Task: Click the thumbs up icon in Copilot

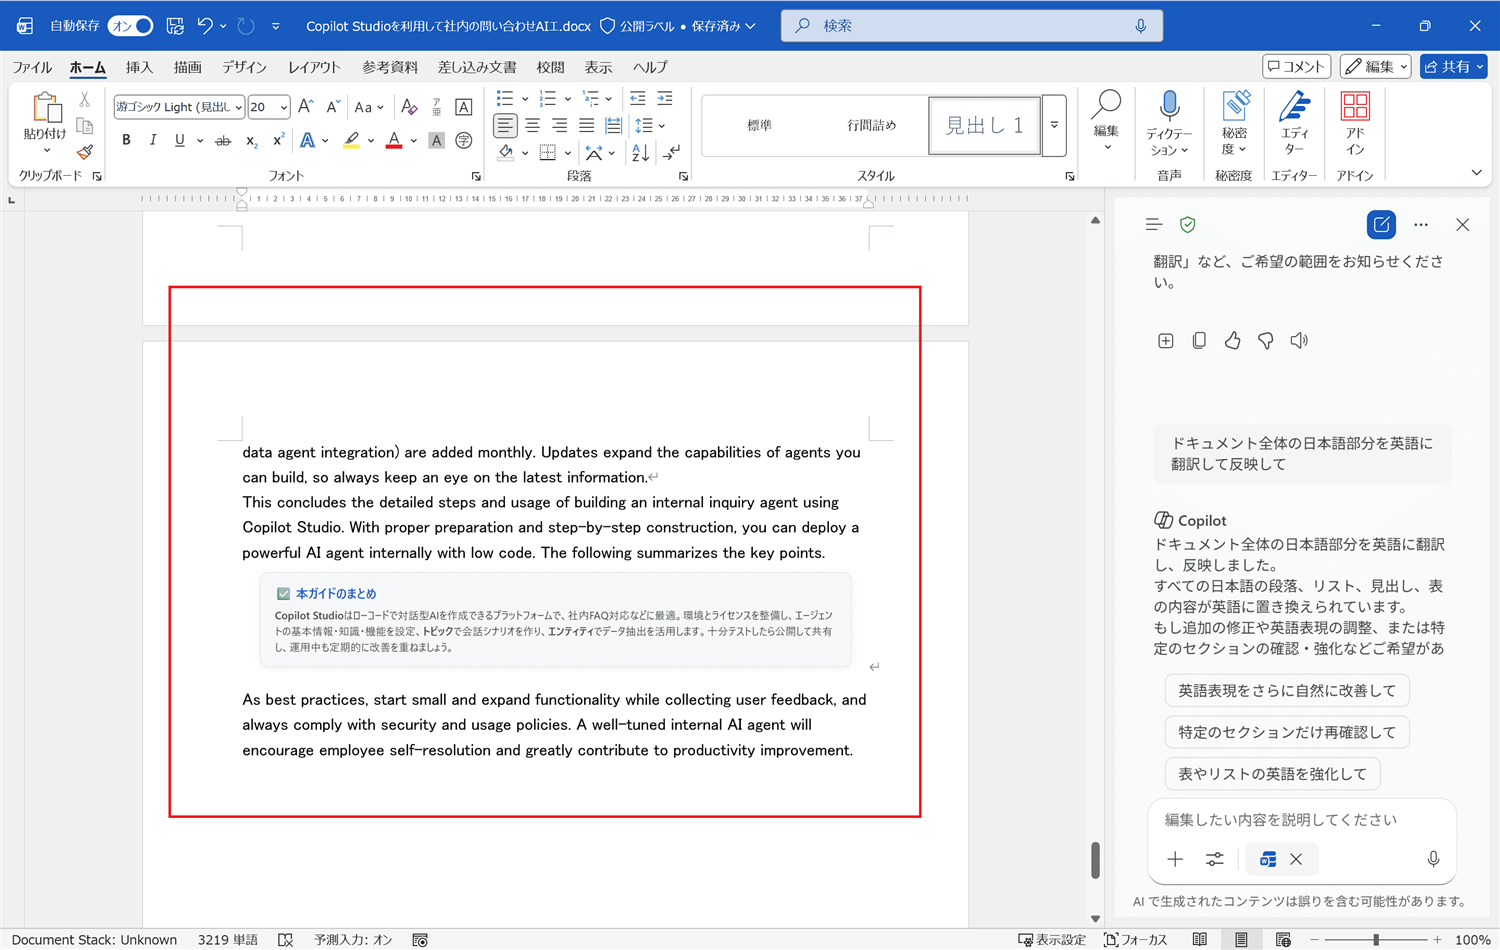Action: coord(1232,341)
